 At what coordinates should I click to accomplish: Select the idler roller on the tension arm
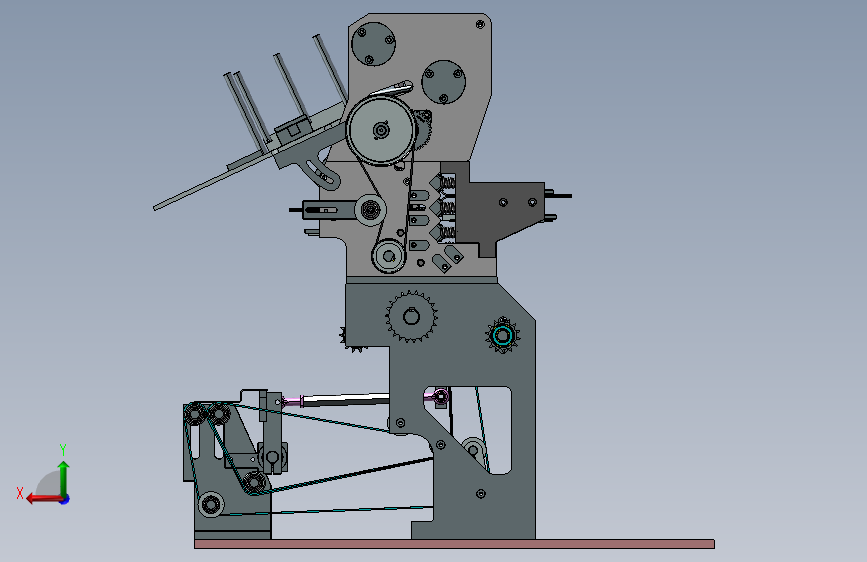[x=369, y=210]
